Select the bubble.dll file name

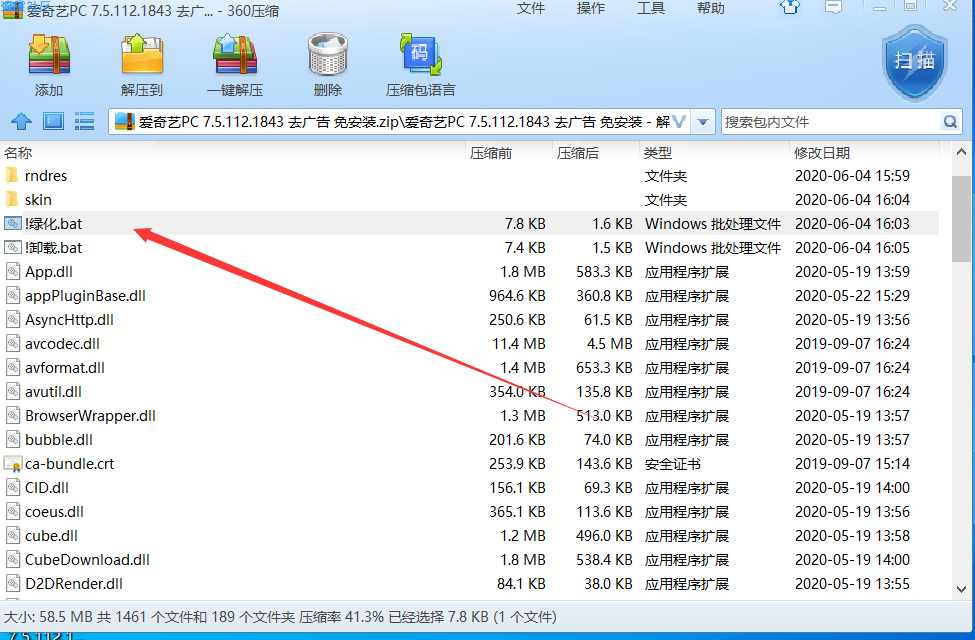point(58,440)
